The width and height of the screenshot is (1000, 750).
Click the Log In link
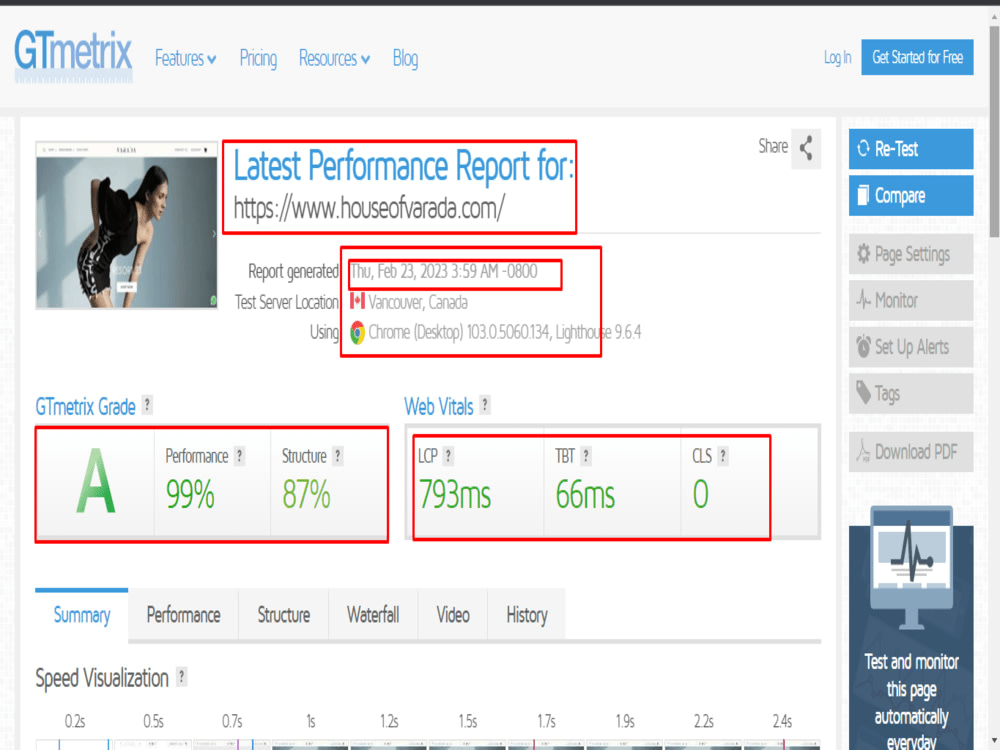click(x=837, y=57)
